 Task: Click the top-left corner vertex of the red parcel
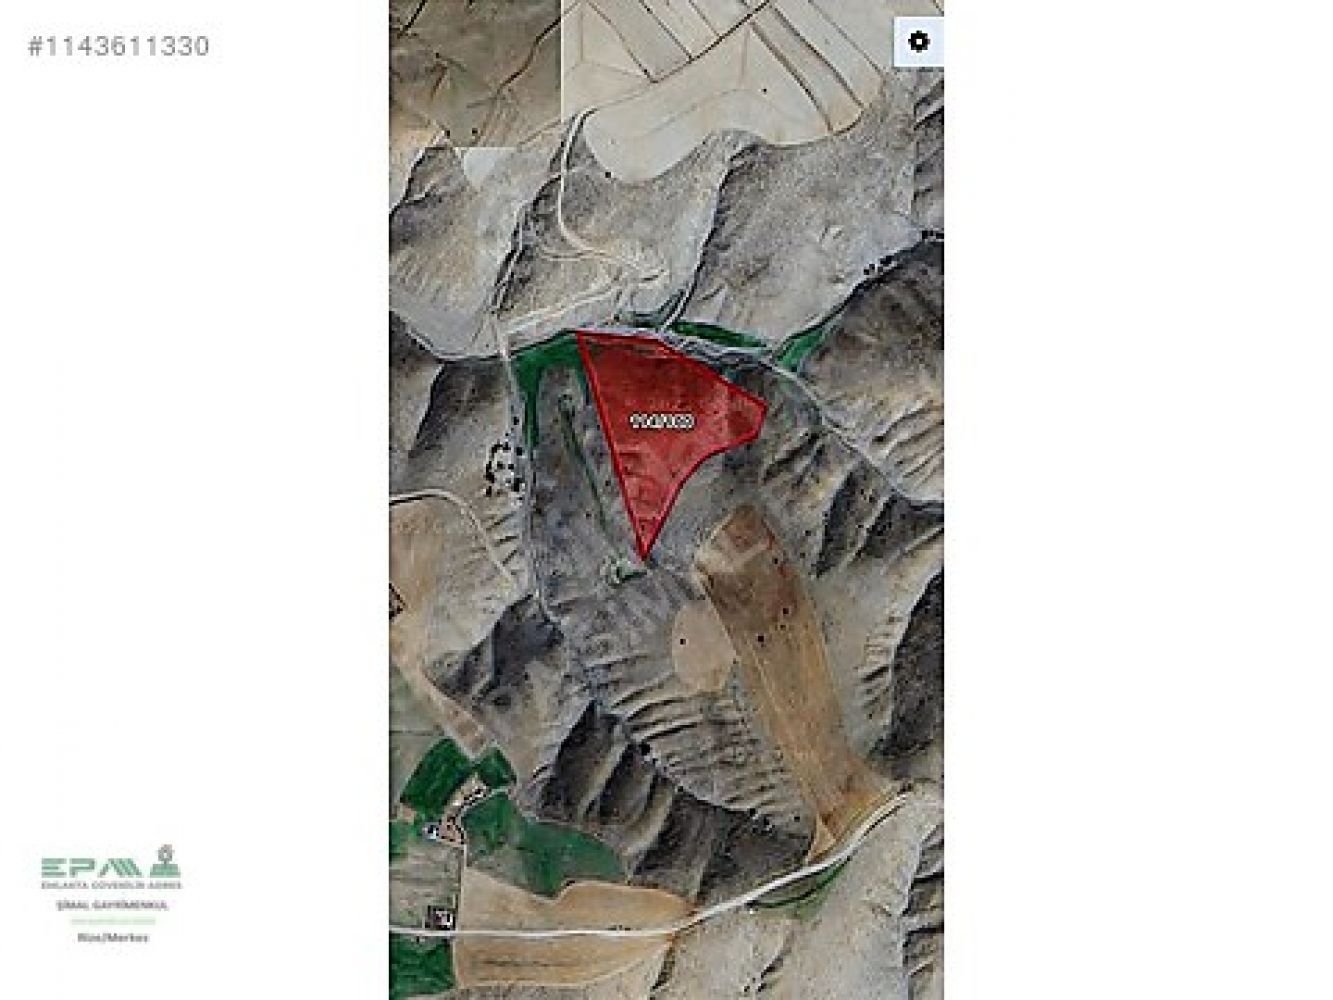578,334
